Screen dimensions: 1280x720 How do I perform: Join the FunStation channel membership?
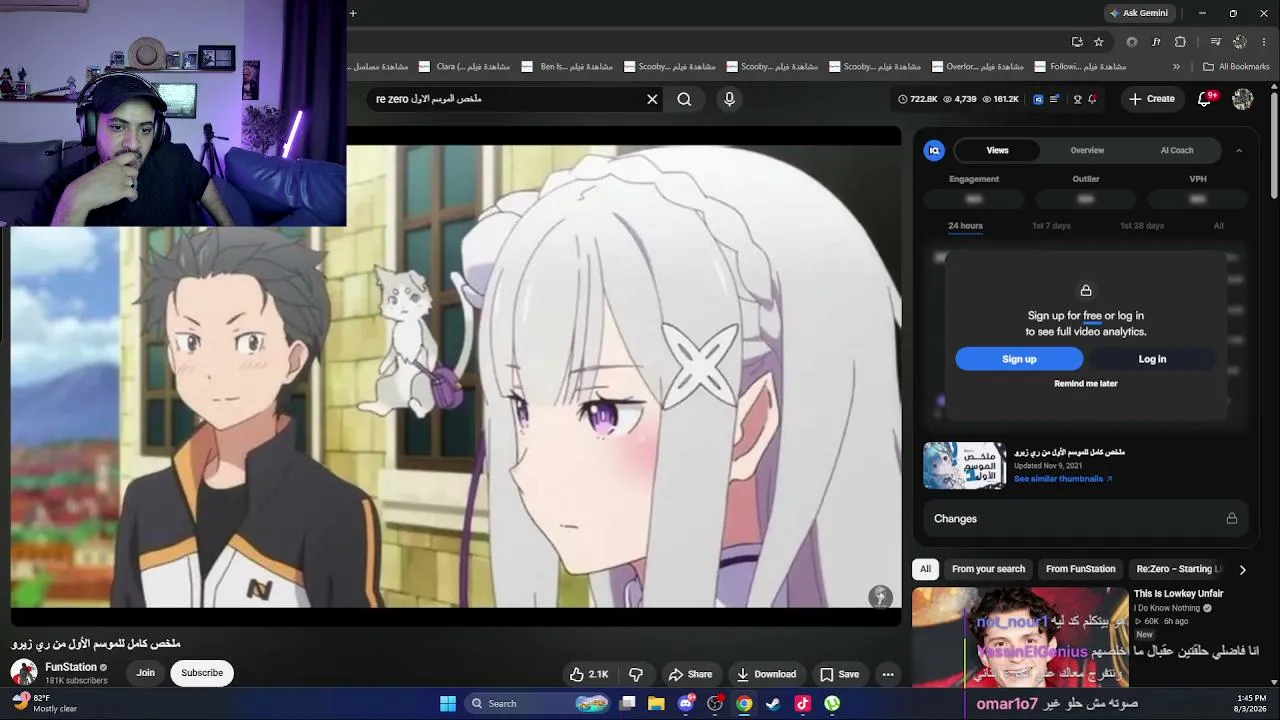(146, 673)
